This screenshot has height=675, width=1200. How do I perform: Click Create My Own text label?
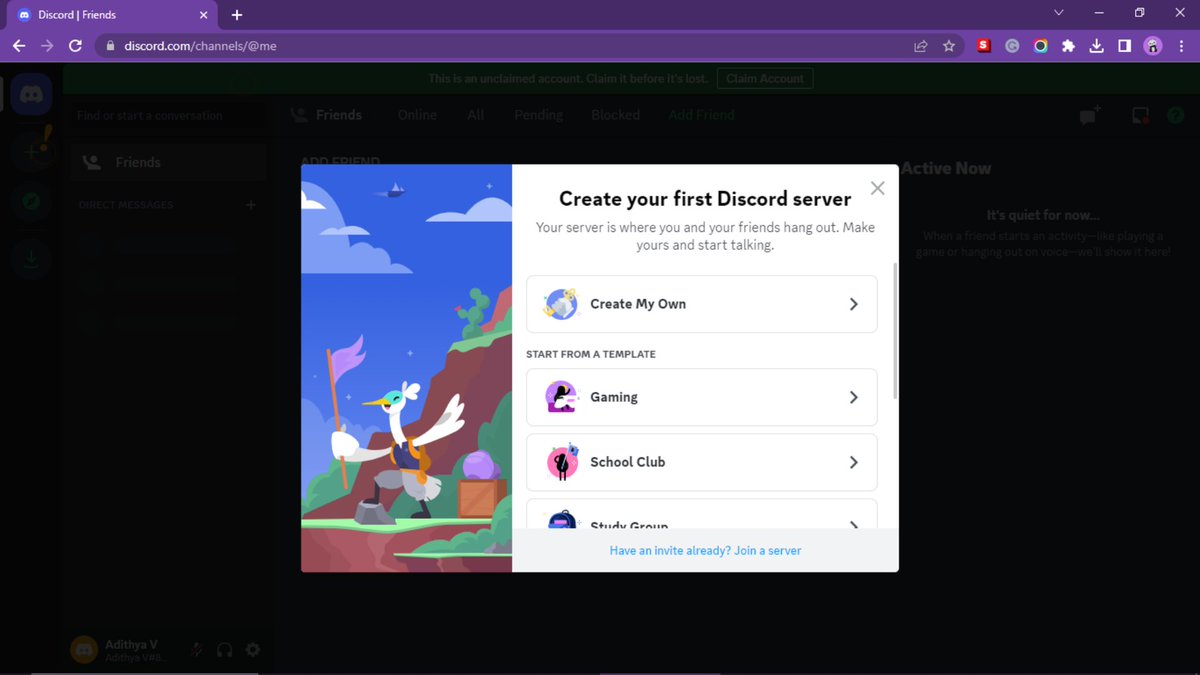click(638, 304)
